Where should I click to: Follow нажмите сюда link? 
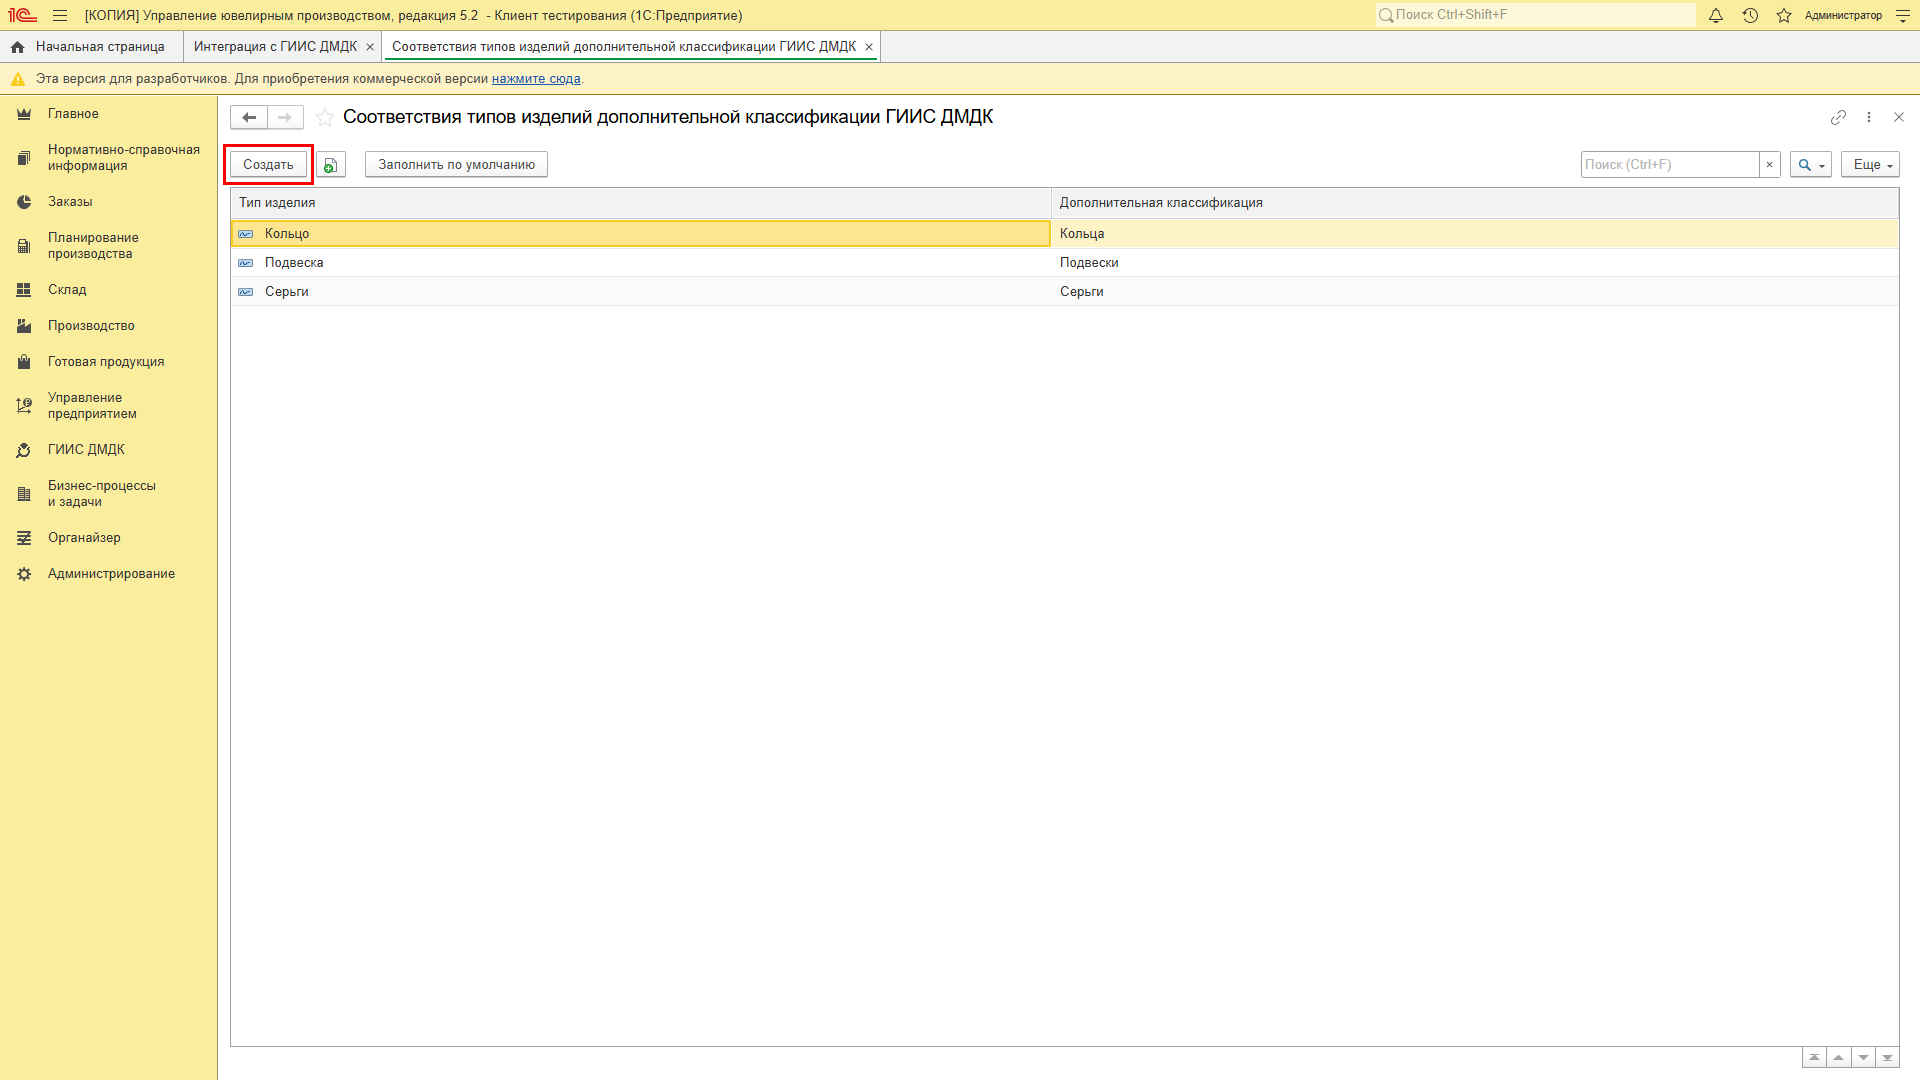[x=536, y=79]
